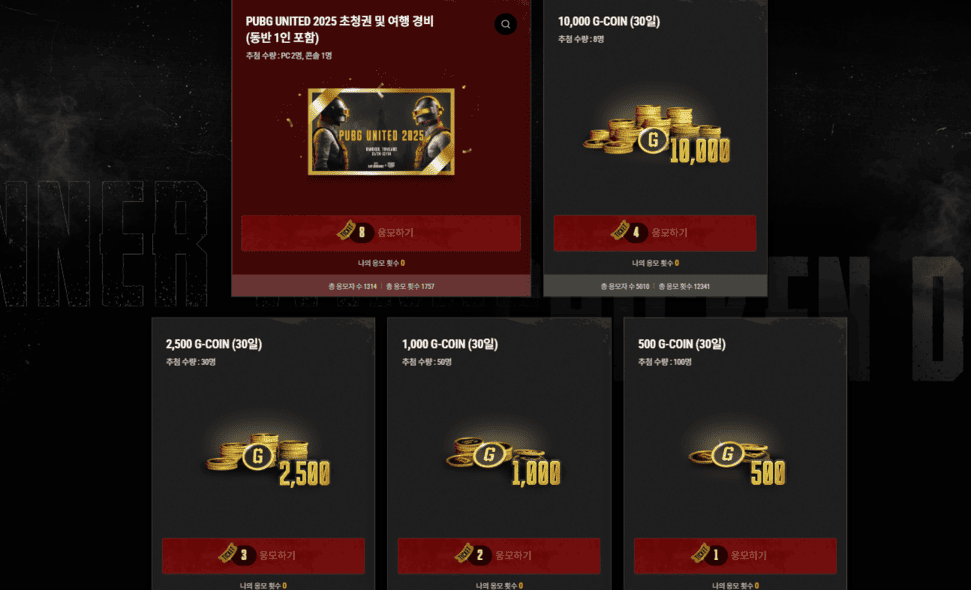Click the 8-ticket icon on PUBG UNITED entry button
The image size is (971, 590).
(x=355, y=232)
